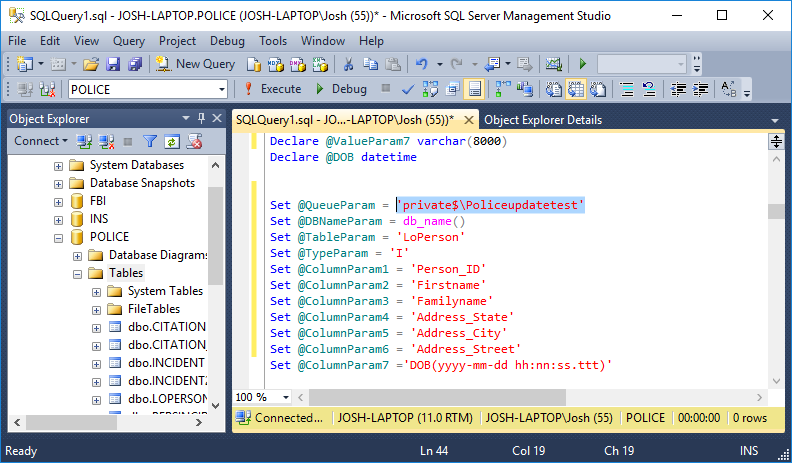Click the Execute query button
This screenshot has height=463, width=792.
270,89
